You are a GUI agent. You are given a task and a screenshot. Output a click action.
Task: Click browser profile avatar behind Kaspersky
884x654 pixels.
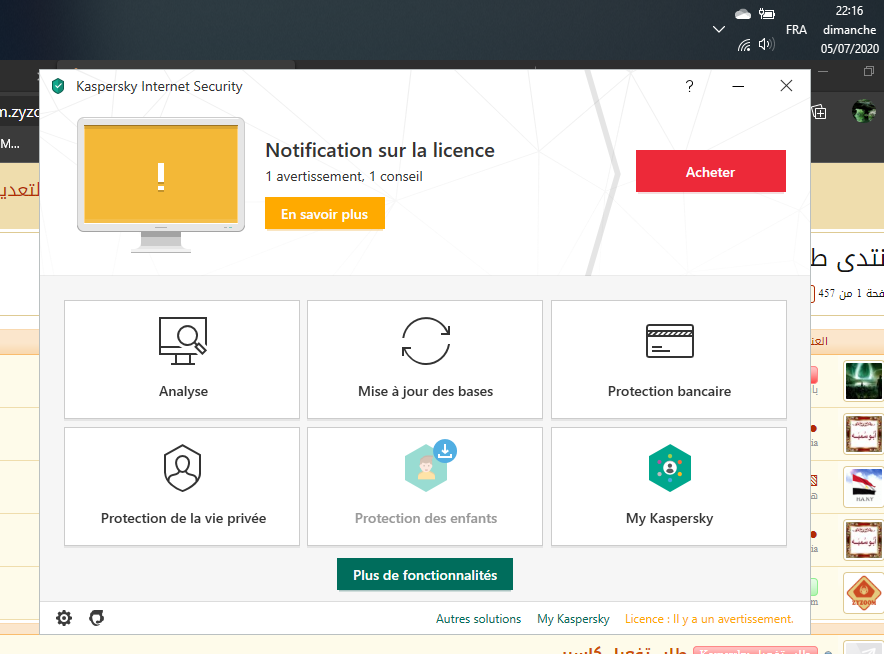pyautogui.click(x=863, y=111)
